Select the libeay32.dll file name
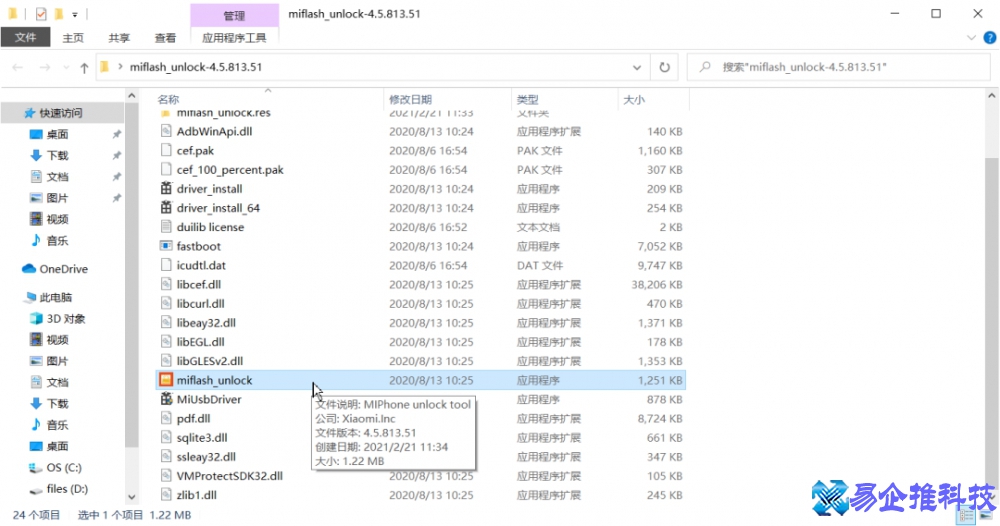The image size is (1000, 526). click(206, 323)
